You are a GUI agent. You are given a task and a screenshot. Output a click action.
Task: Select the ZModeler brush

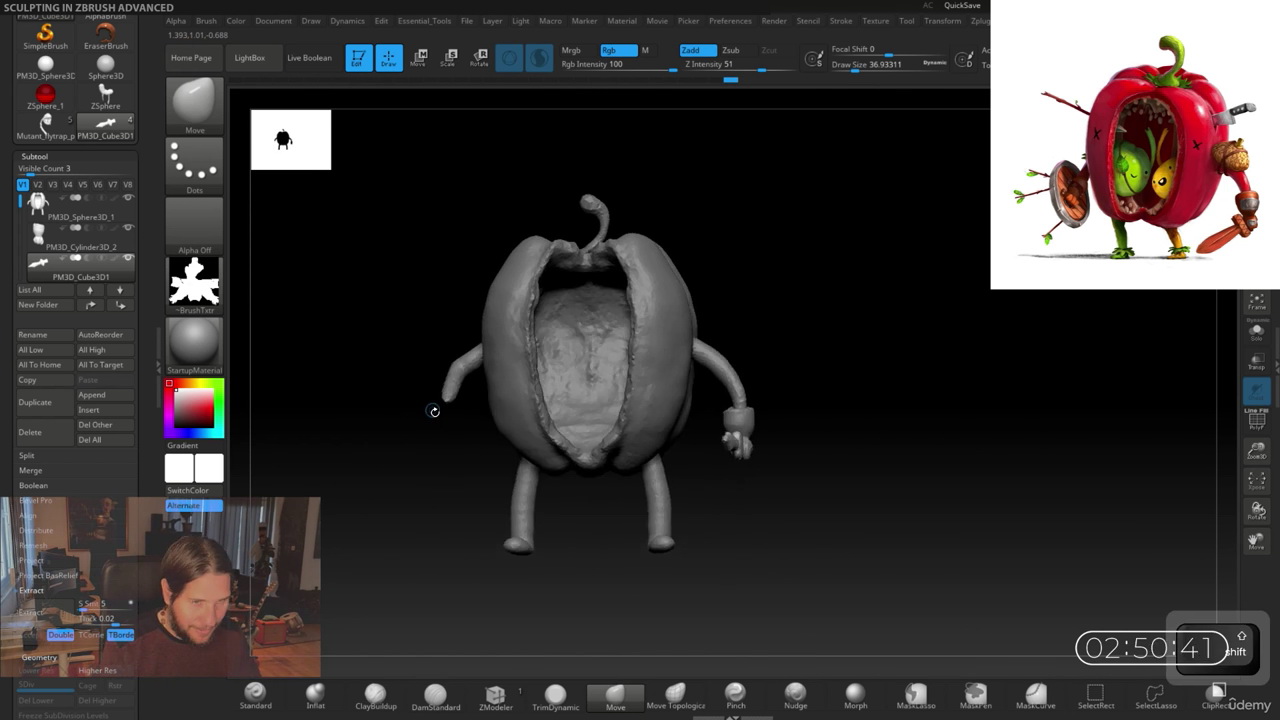click(x=495, y=696)
